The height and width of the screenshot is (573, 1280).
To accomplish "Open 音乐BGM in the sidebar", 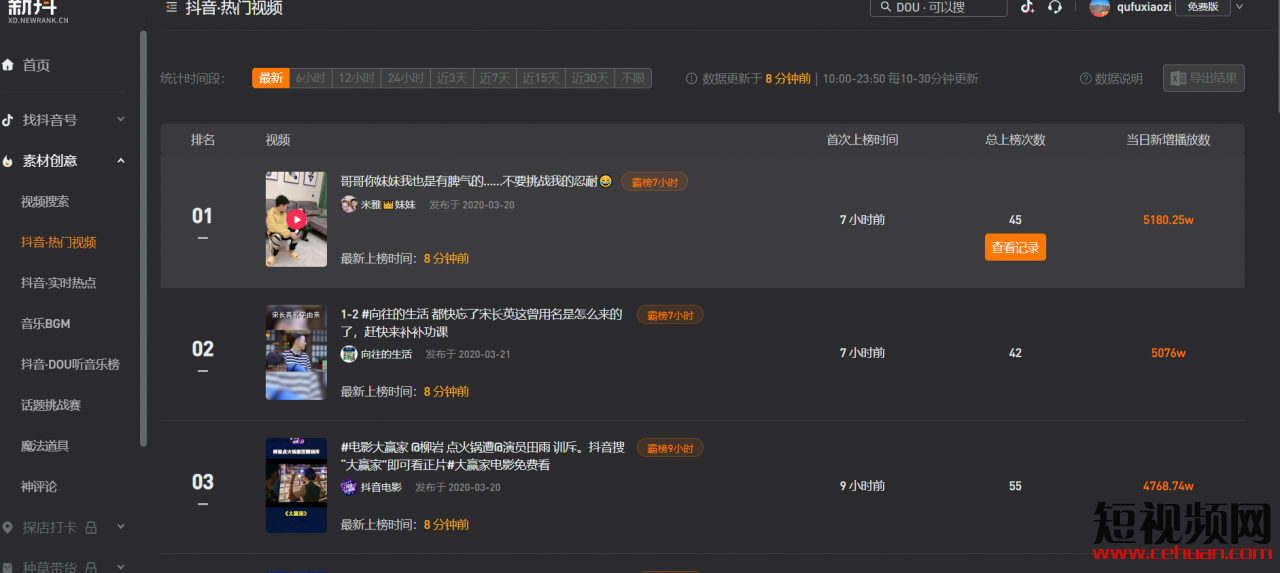I will coord(45,324).
